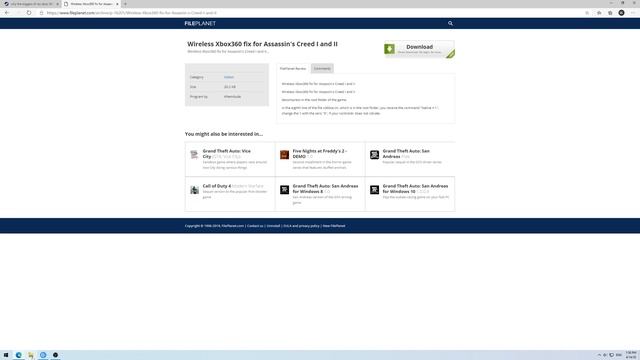640x360 pixels.
Task: Open GTA San Andreas for Windows 8 link
Action: click(x=325, y=189)
